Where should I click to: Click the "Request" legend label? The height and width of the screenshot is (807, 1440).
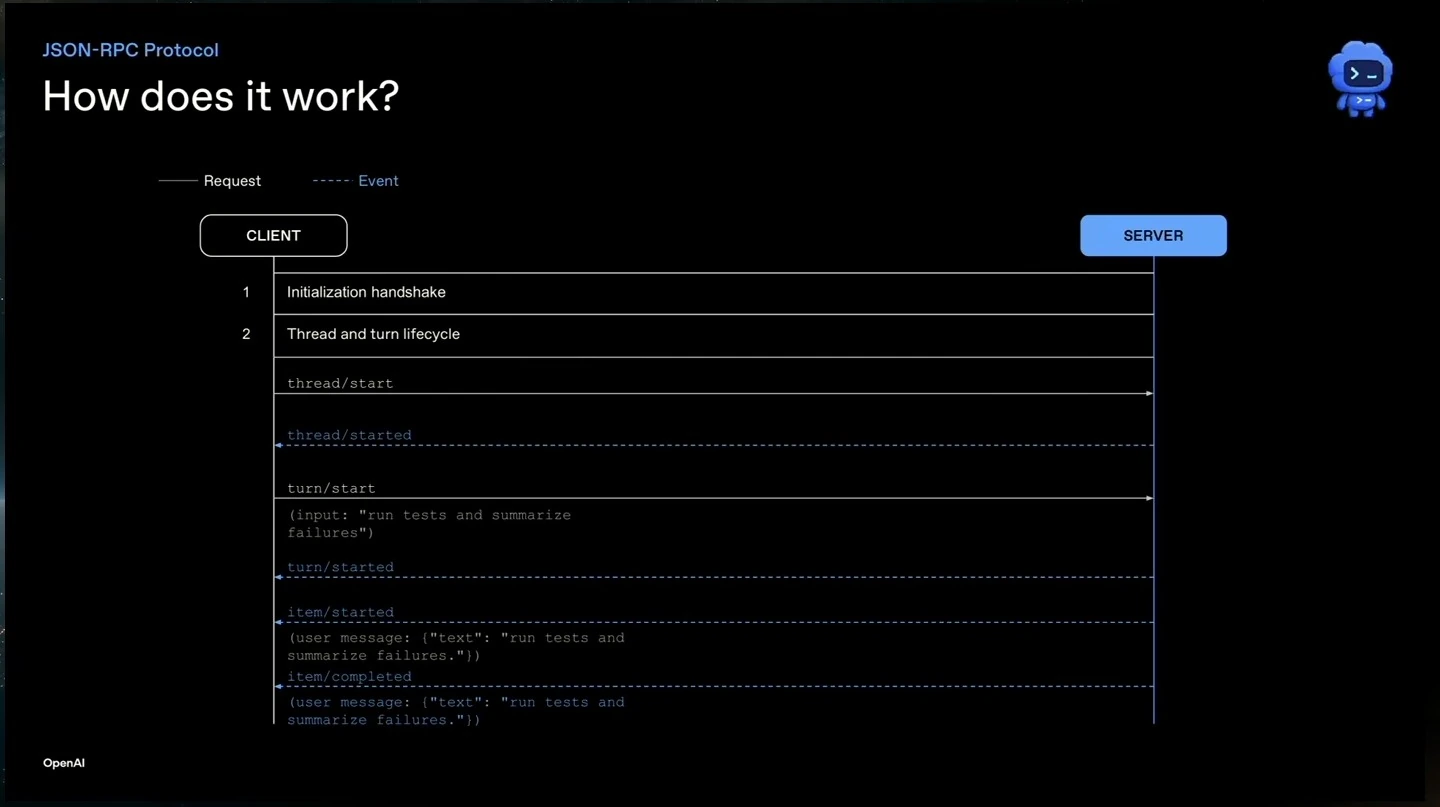tap(232, 181)
